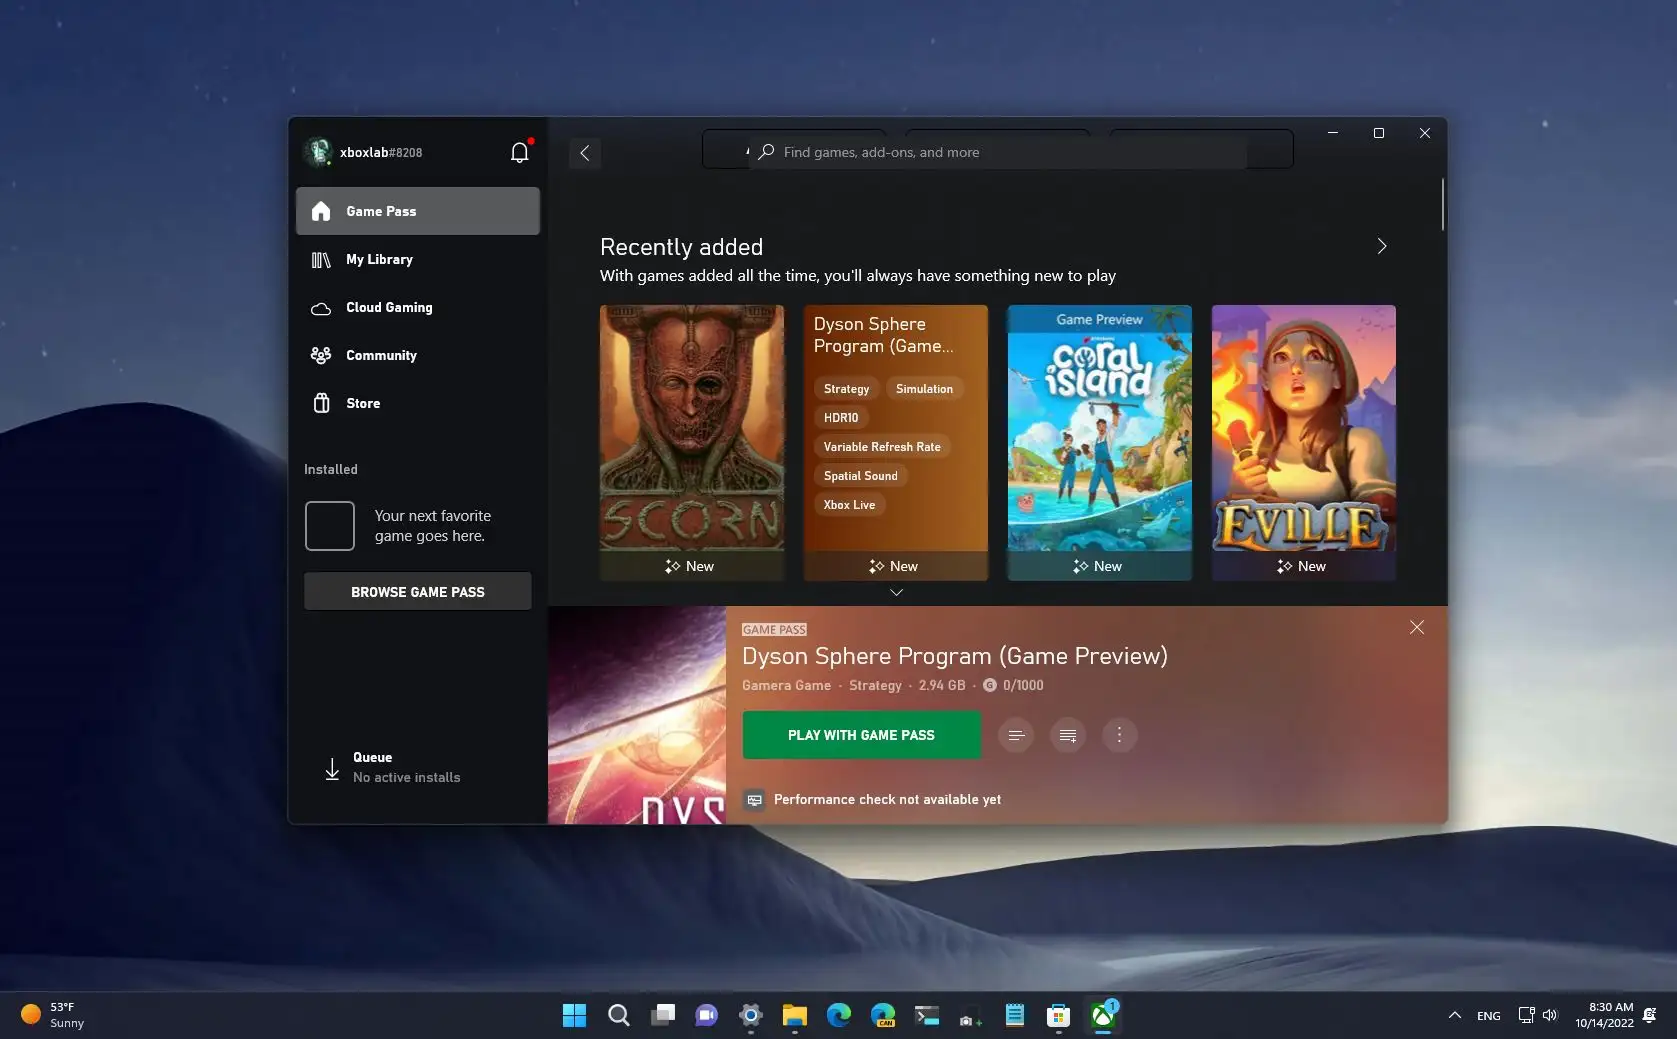Open the weather widget showing 53°F Sunny
Image resolution: width=1677 pixels, height=1039 pixels.
click(53, 1015)
